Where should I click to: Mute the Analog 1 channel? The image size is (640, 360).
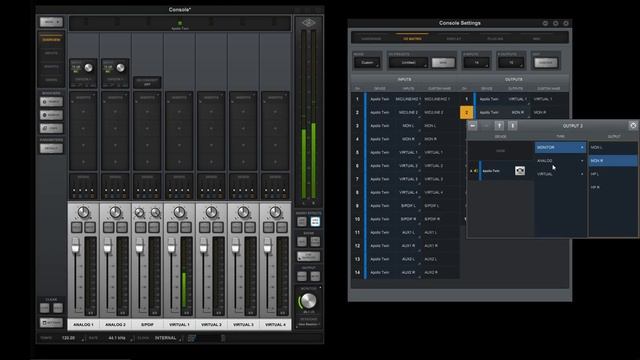pyautogui.click(x=90, y=227)
